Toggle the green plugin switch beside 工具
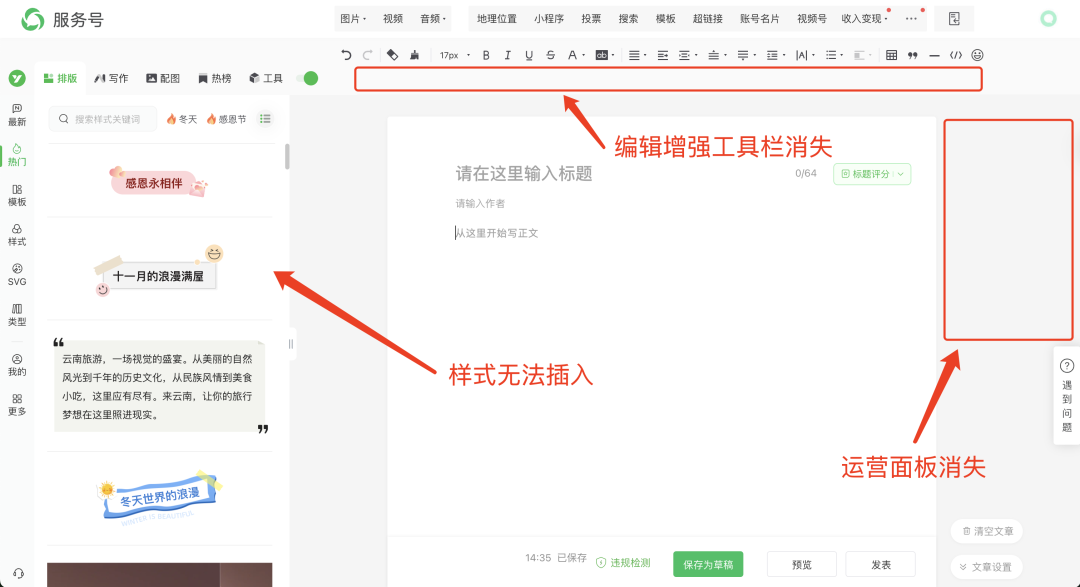 [x=307, y=78]
